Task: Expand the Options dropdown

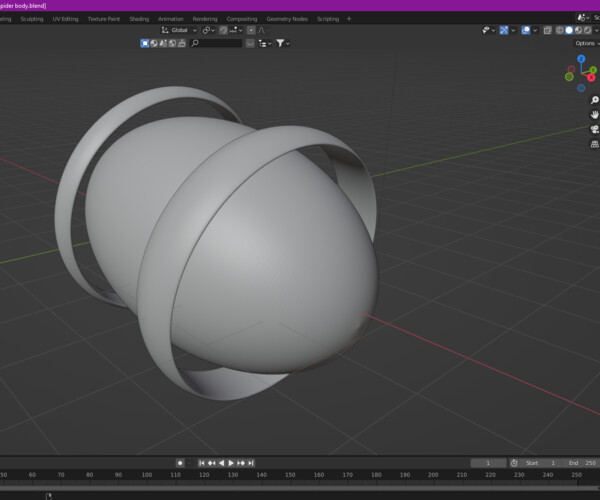Action: 585,43
